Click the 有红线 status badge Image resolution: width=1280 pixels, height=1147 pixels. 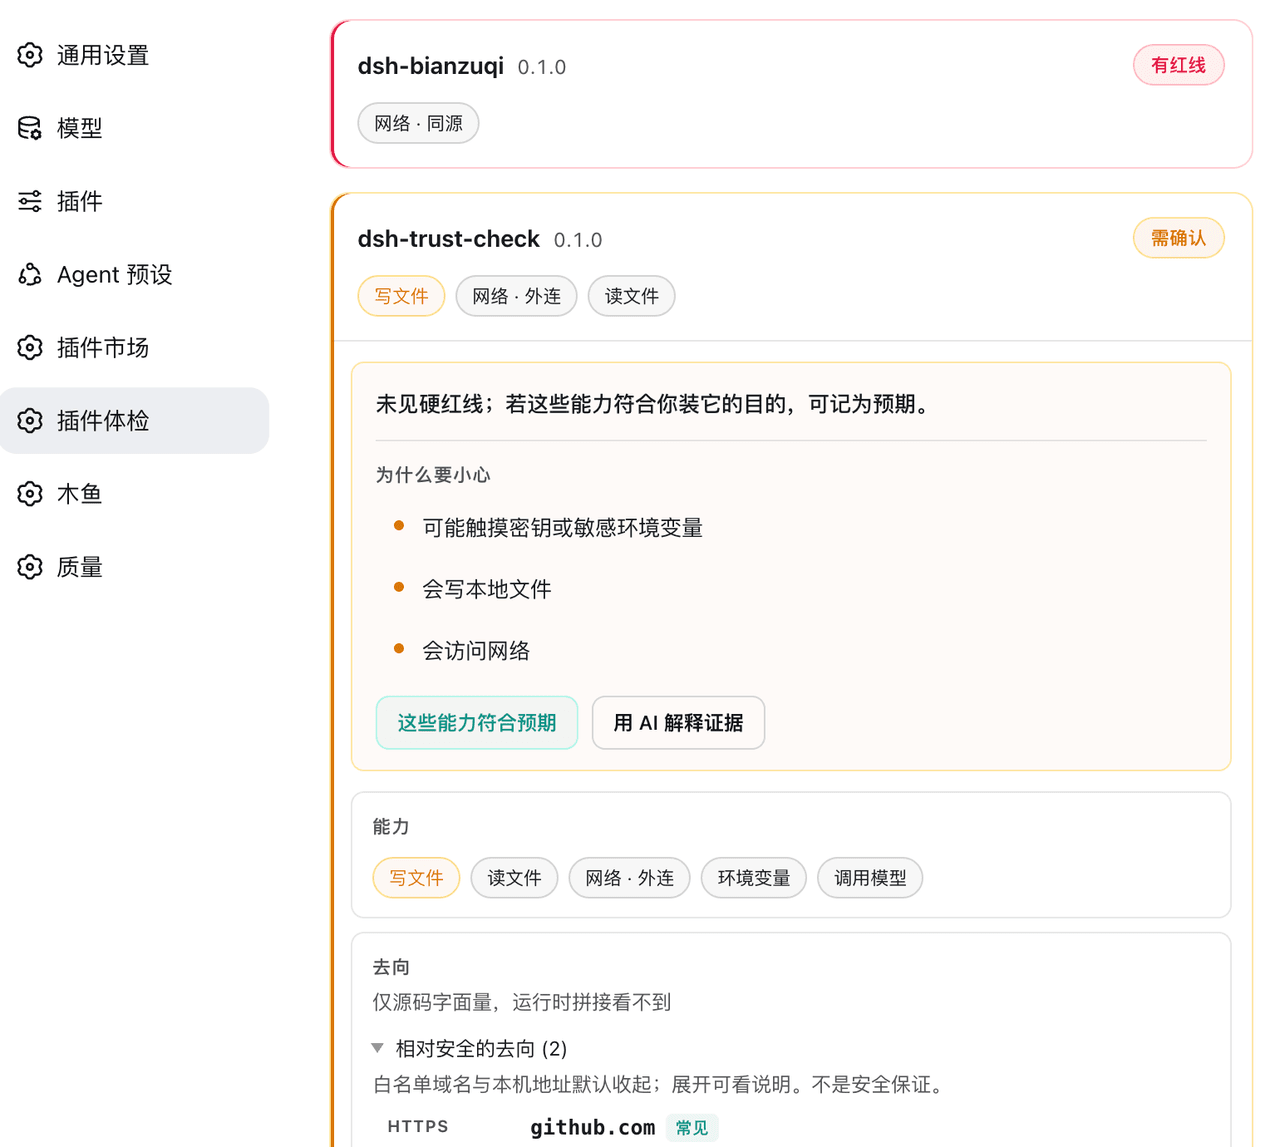[1178, 65]
